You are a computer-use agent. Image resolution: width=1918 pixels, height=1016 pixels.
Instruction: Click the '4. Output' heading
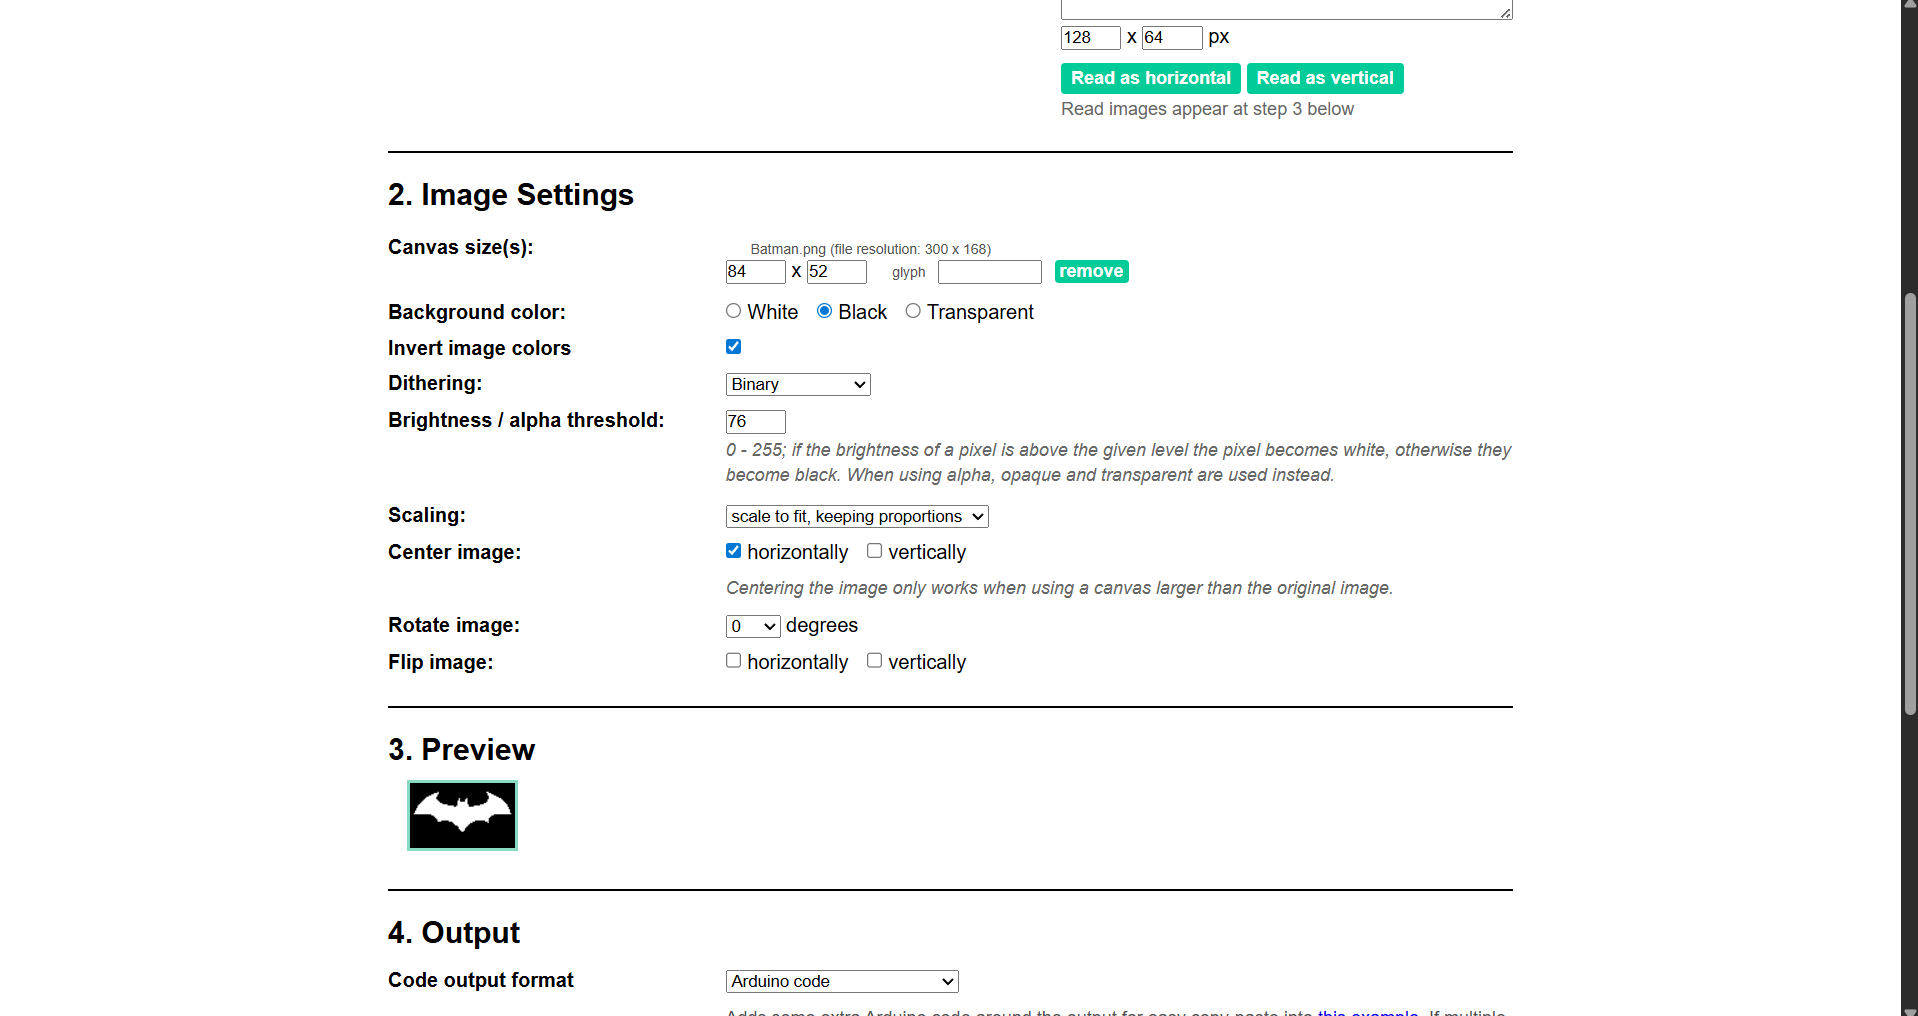pos(454,933)
